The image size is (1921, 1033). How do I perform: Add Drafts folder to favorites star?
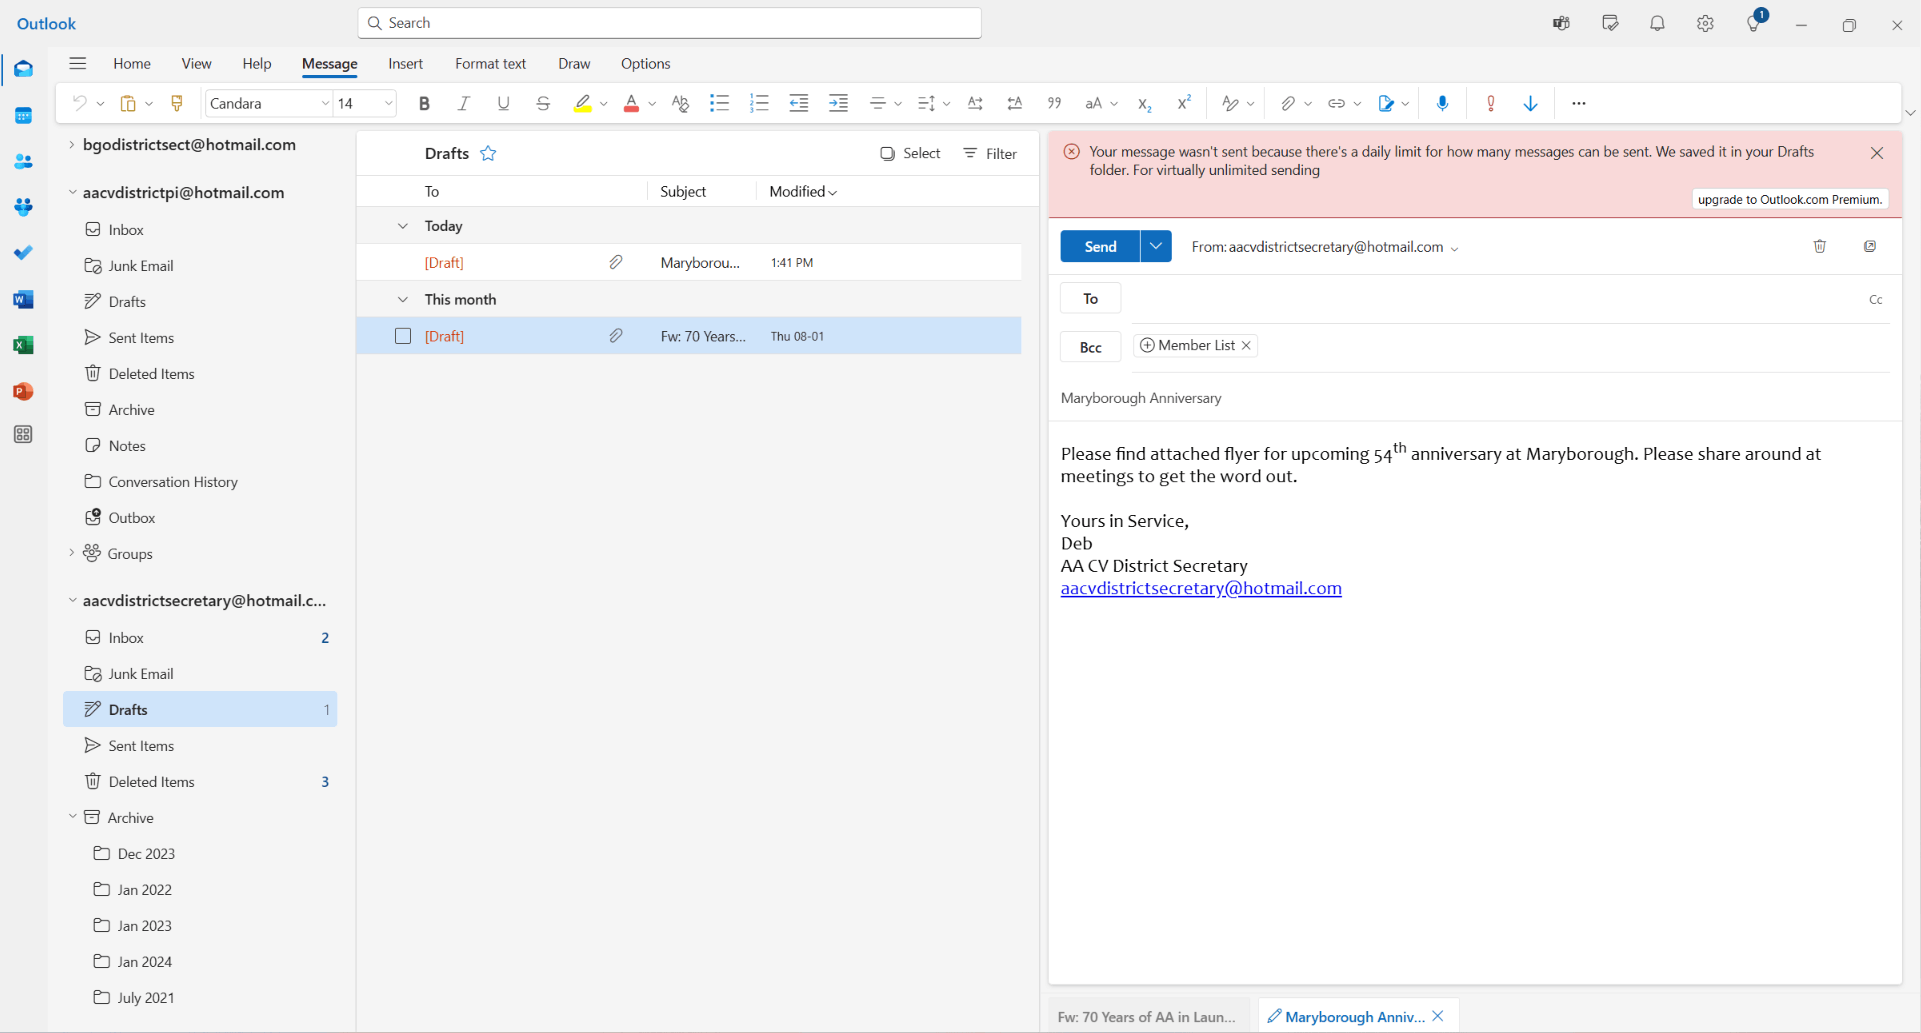488,153
